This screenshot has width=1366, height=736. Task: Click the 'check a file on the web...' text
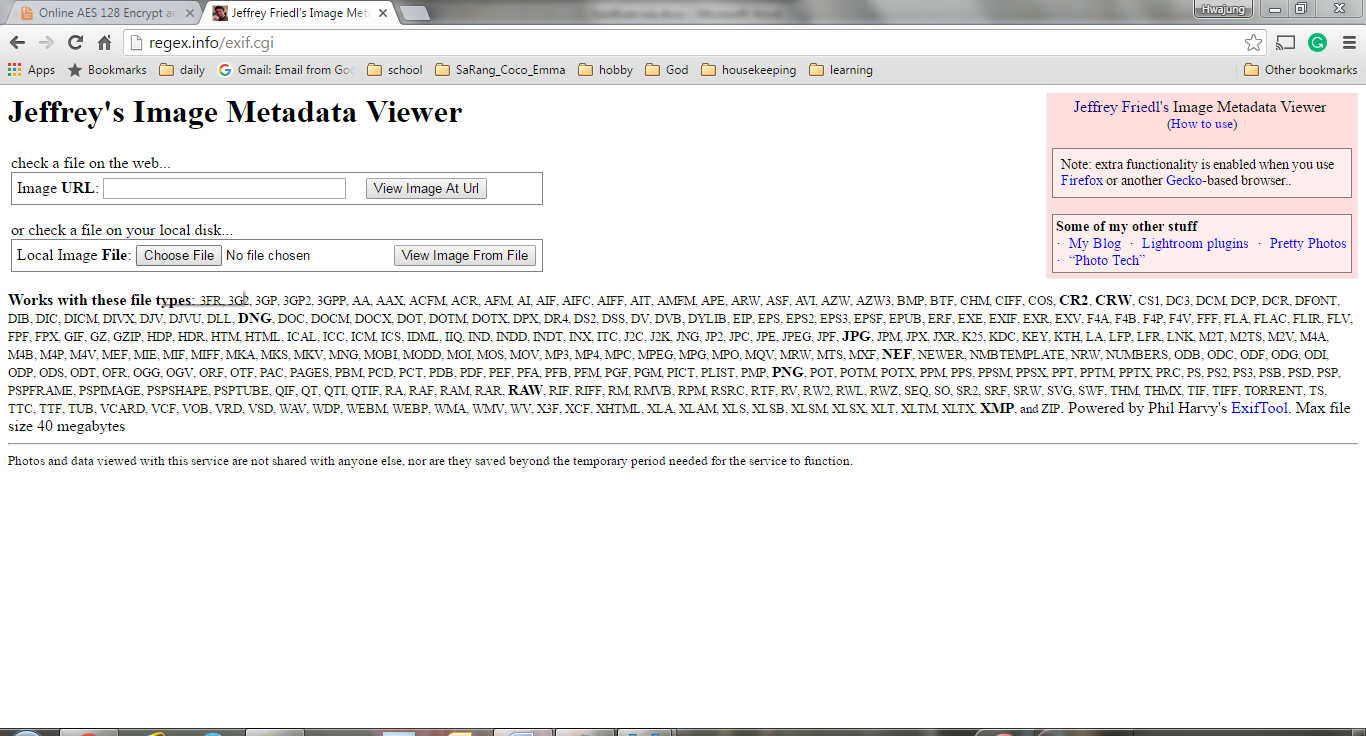point(91,163)
